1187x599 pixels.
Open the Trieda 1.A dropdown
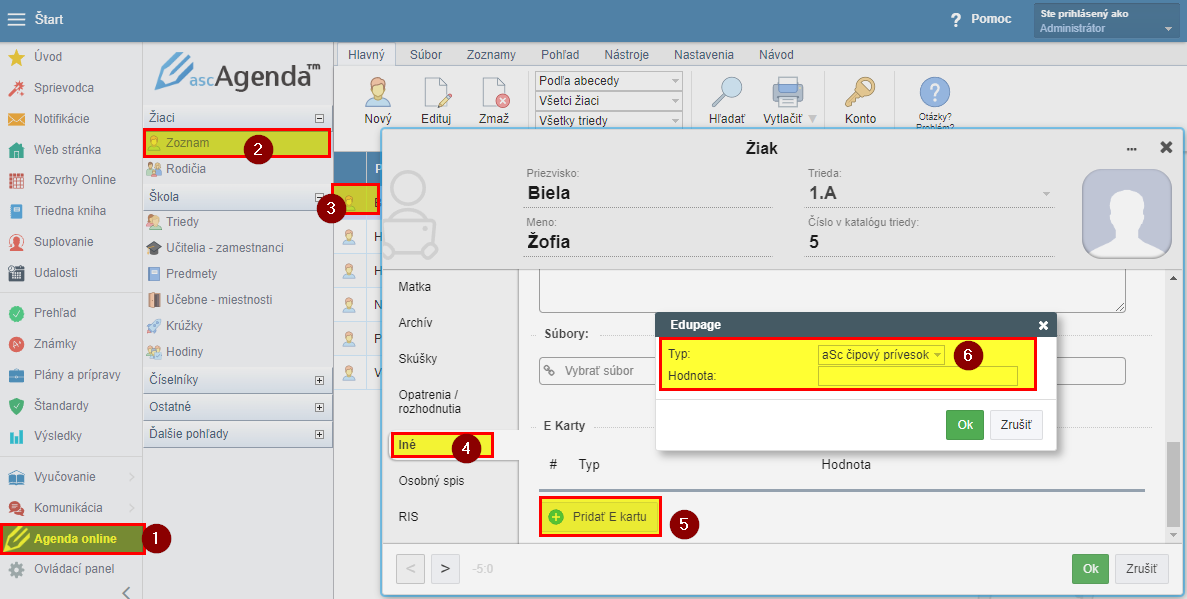point(930,193)
